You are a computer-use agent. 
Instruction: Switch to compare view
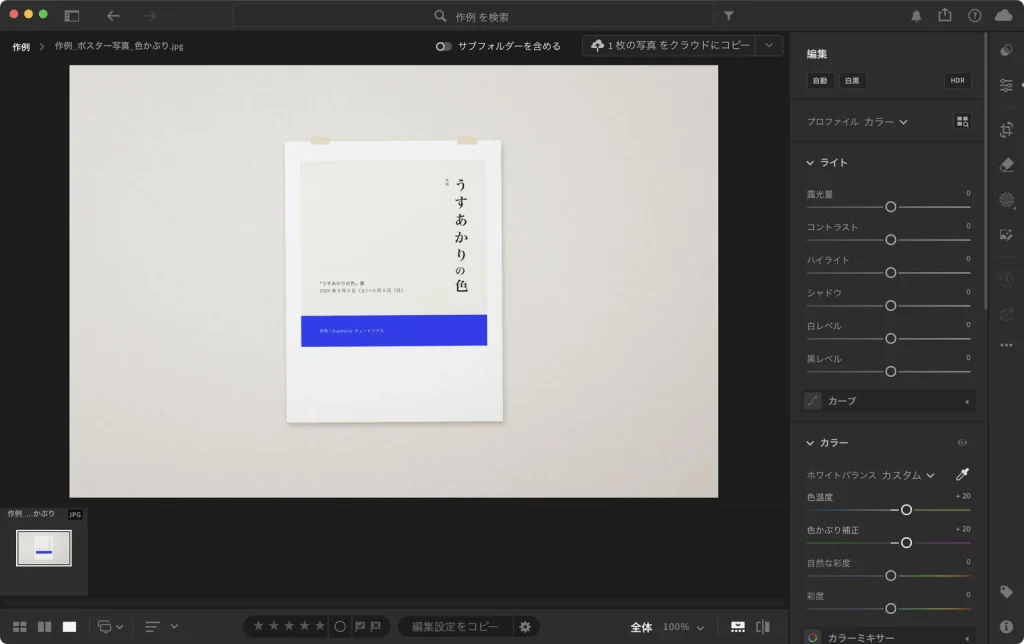pyautogui.click(x=44, y=626)
